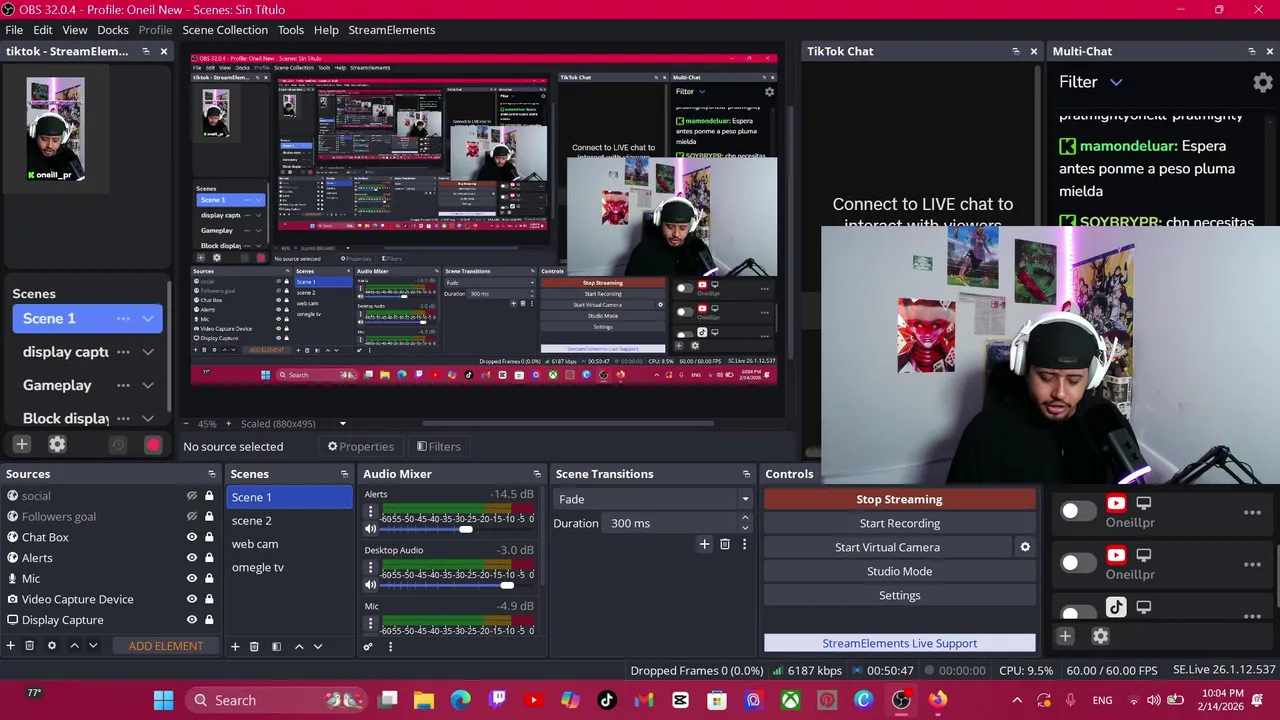
Task: Open TikTok app from the Windows taskbar
Action: click(x=607, y=700)
